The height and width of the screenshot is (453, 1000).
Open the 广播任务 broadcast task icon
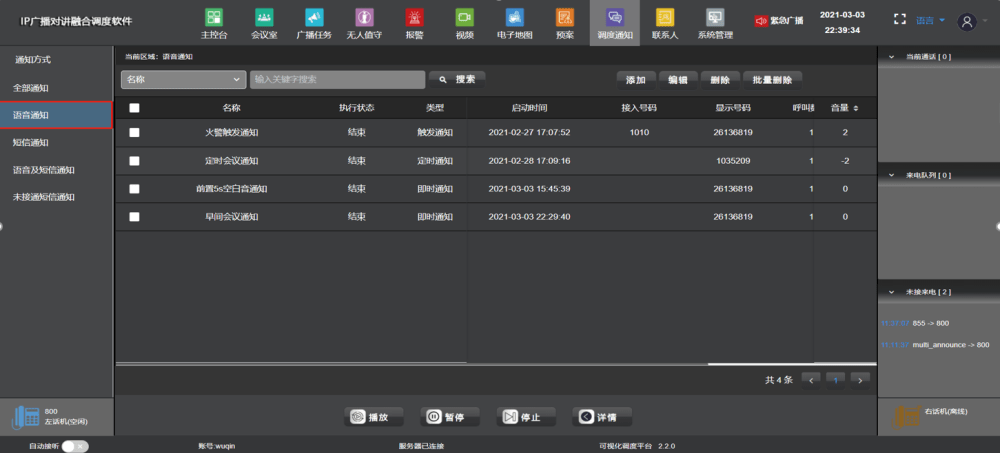[314, 17]
